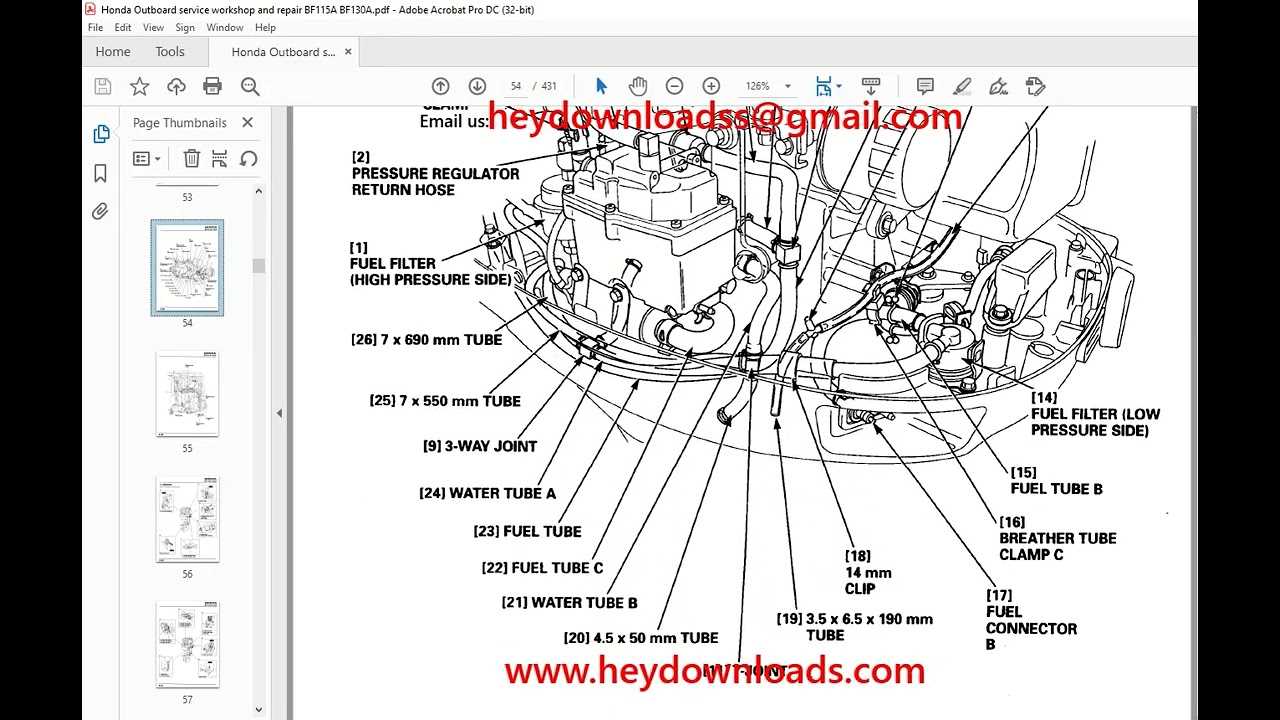
Task: Open the Edit menu
Action: [x=122, y=28]
